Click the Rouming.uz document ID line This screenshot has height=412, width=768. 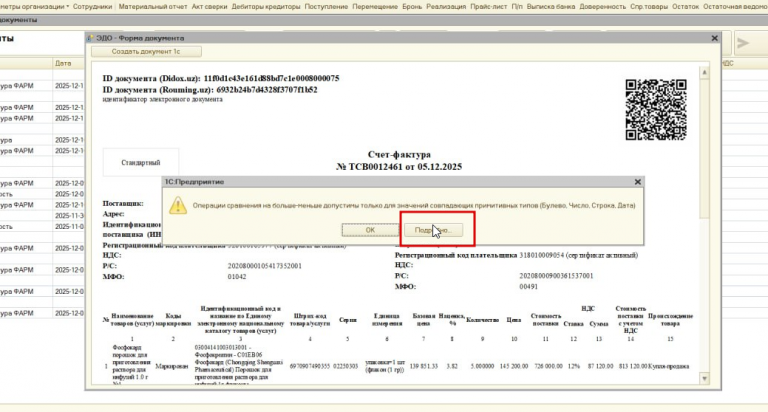[210, 90]
